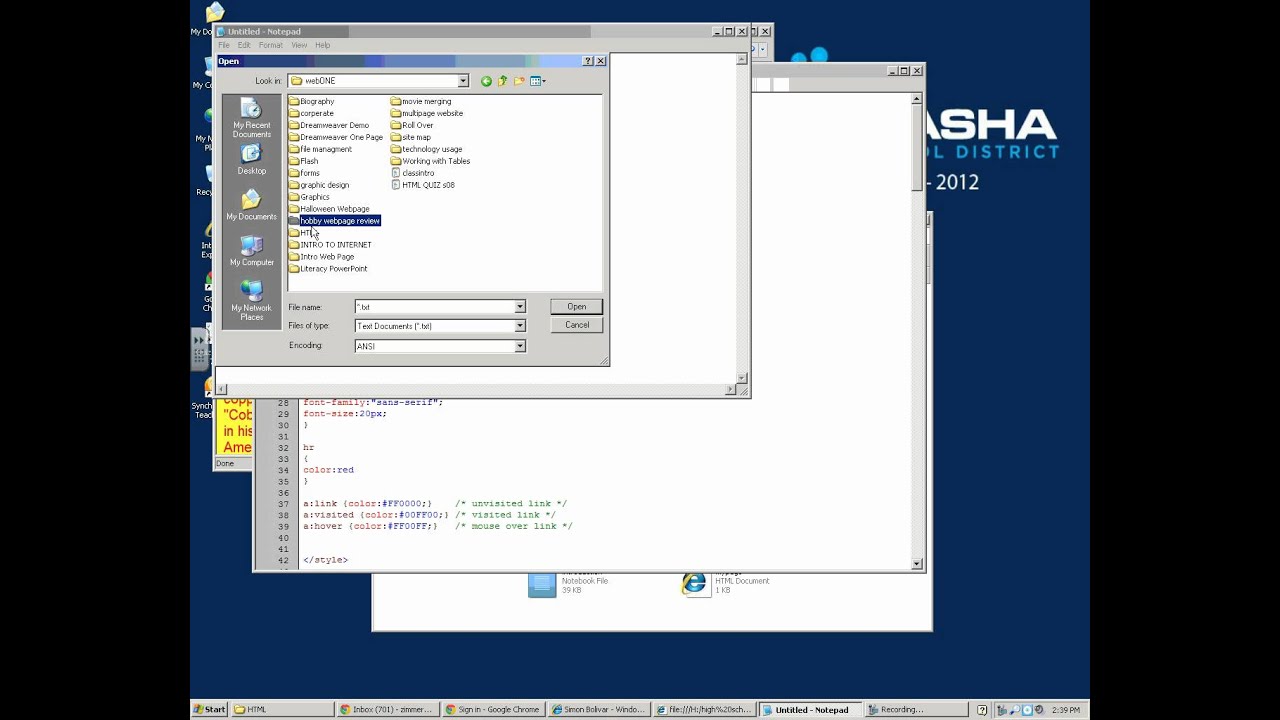1280x720 pixels.
Task: Select the HTML QUIZ s08 file
Action: click(x=423, y=185)
